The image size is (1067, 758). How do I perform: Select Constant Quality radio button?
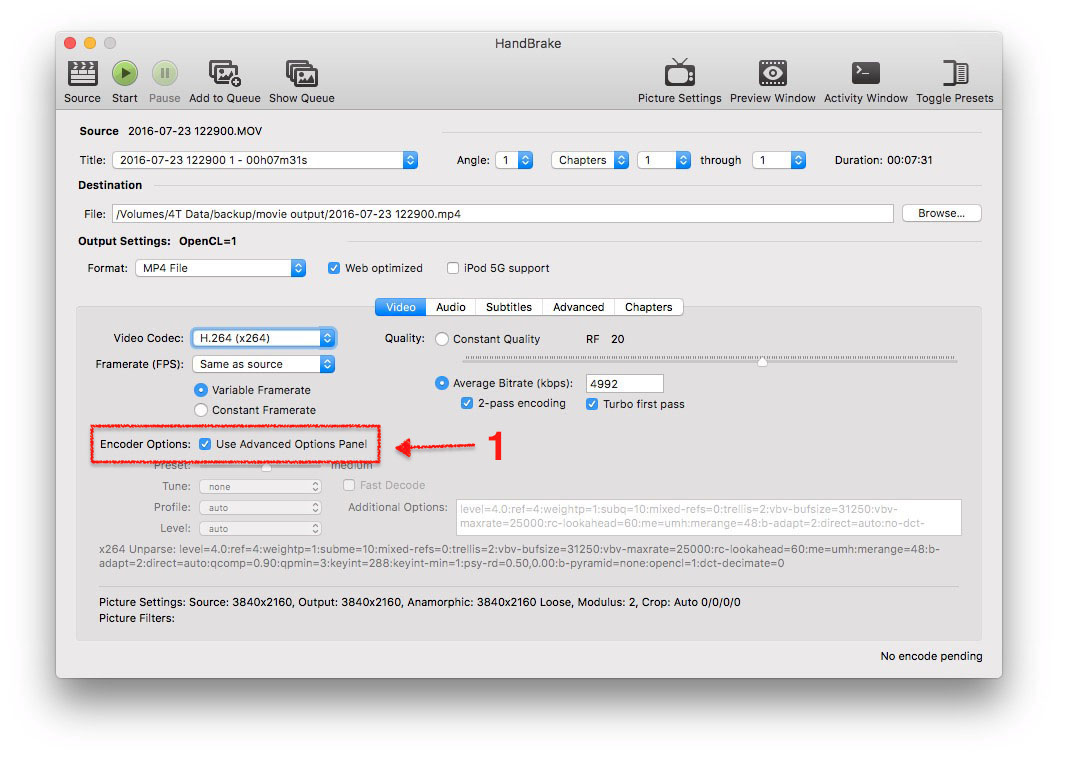coord(442,339)
